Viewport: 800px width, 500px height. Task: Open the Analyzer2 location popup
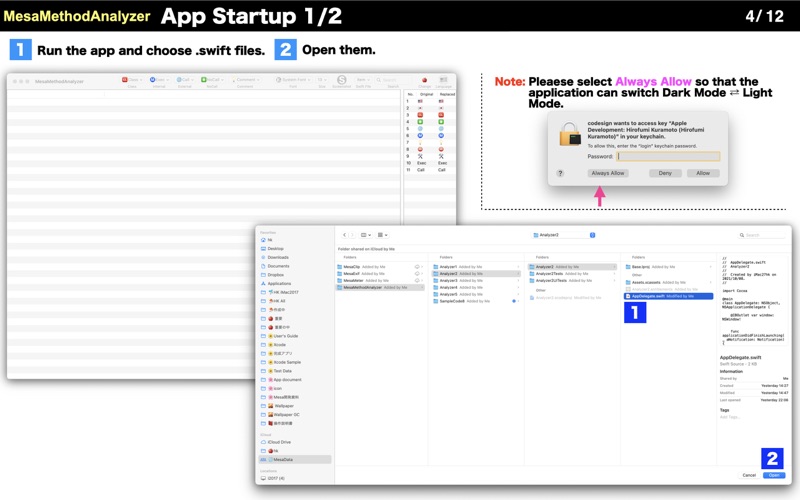coord(564,235)
